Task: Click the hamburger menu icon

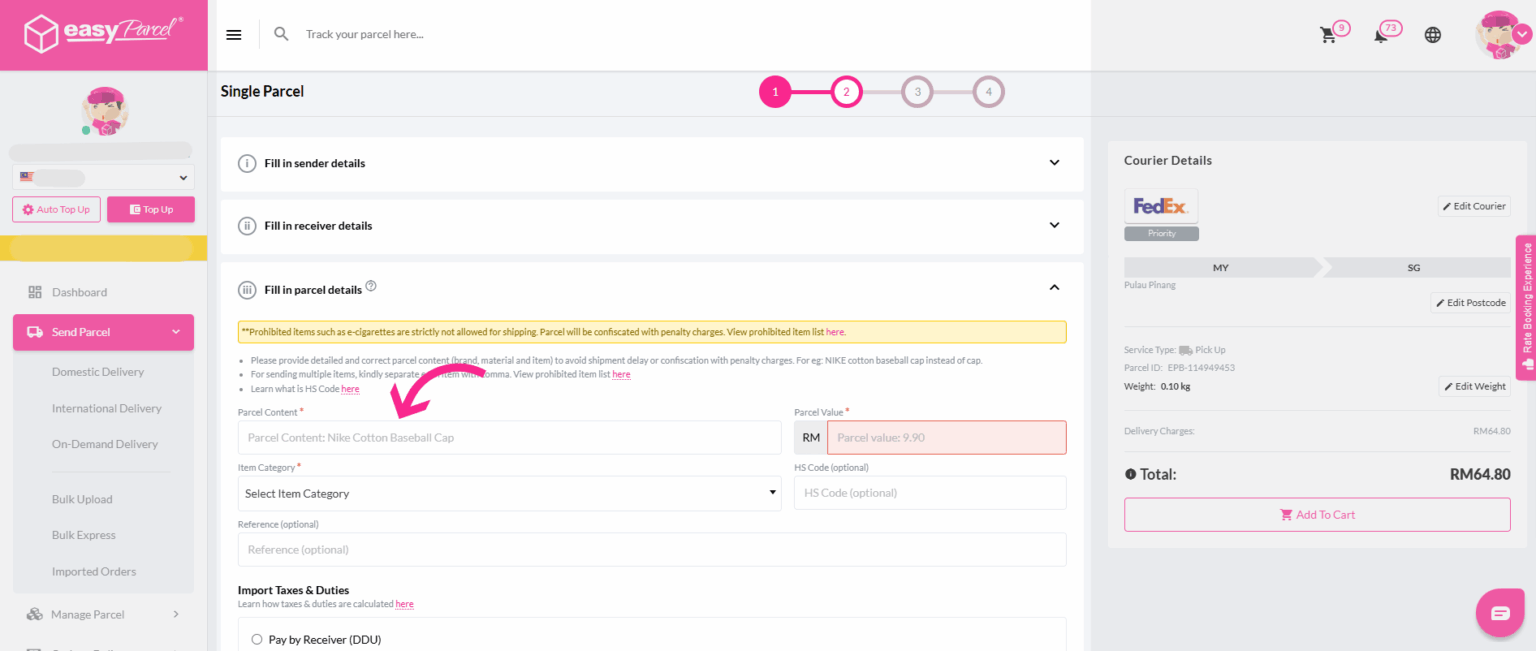Action: point(234,35)
